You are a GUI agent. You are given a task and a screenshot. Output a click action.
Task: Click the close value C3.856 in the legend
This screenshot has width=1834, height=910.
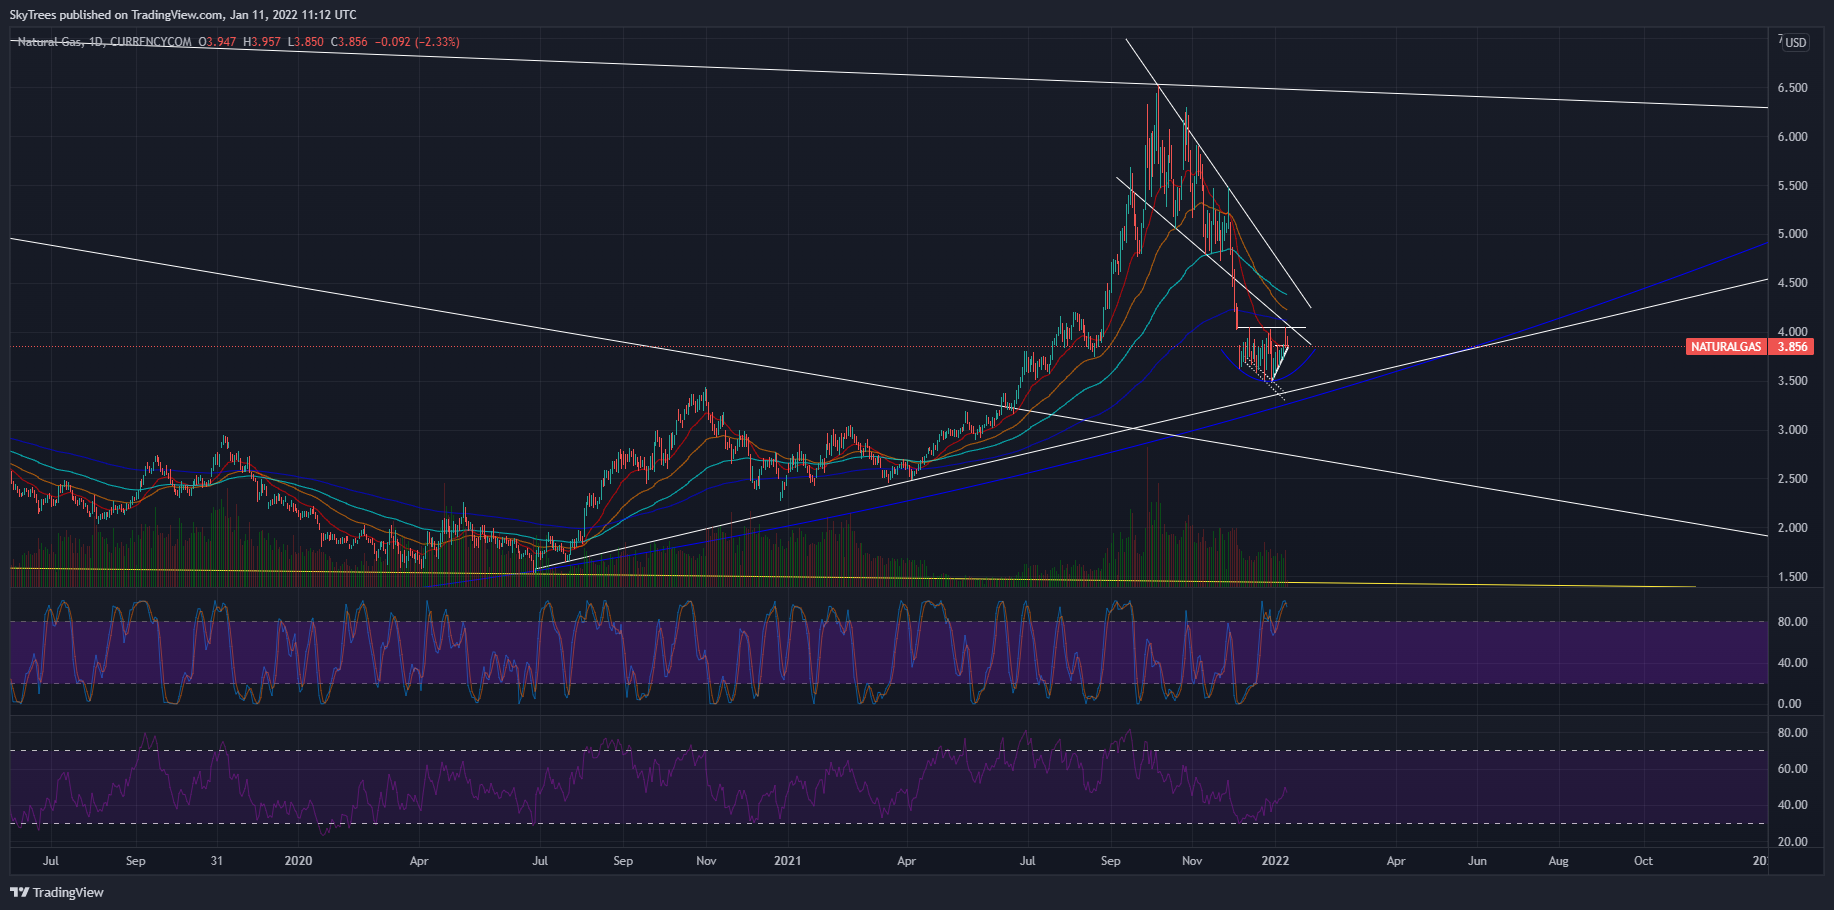[349, 42]
